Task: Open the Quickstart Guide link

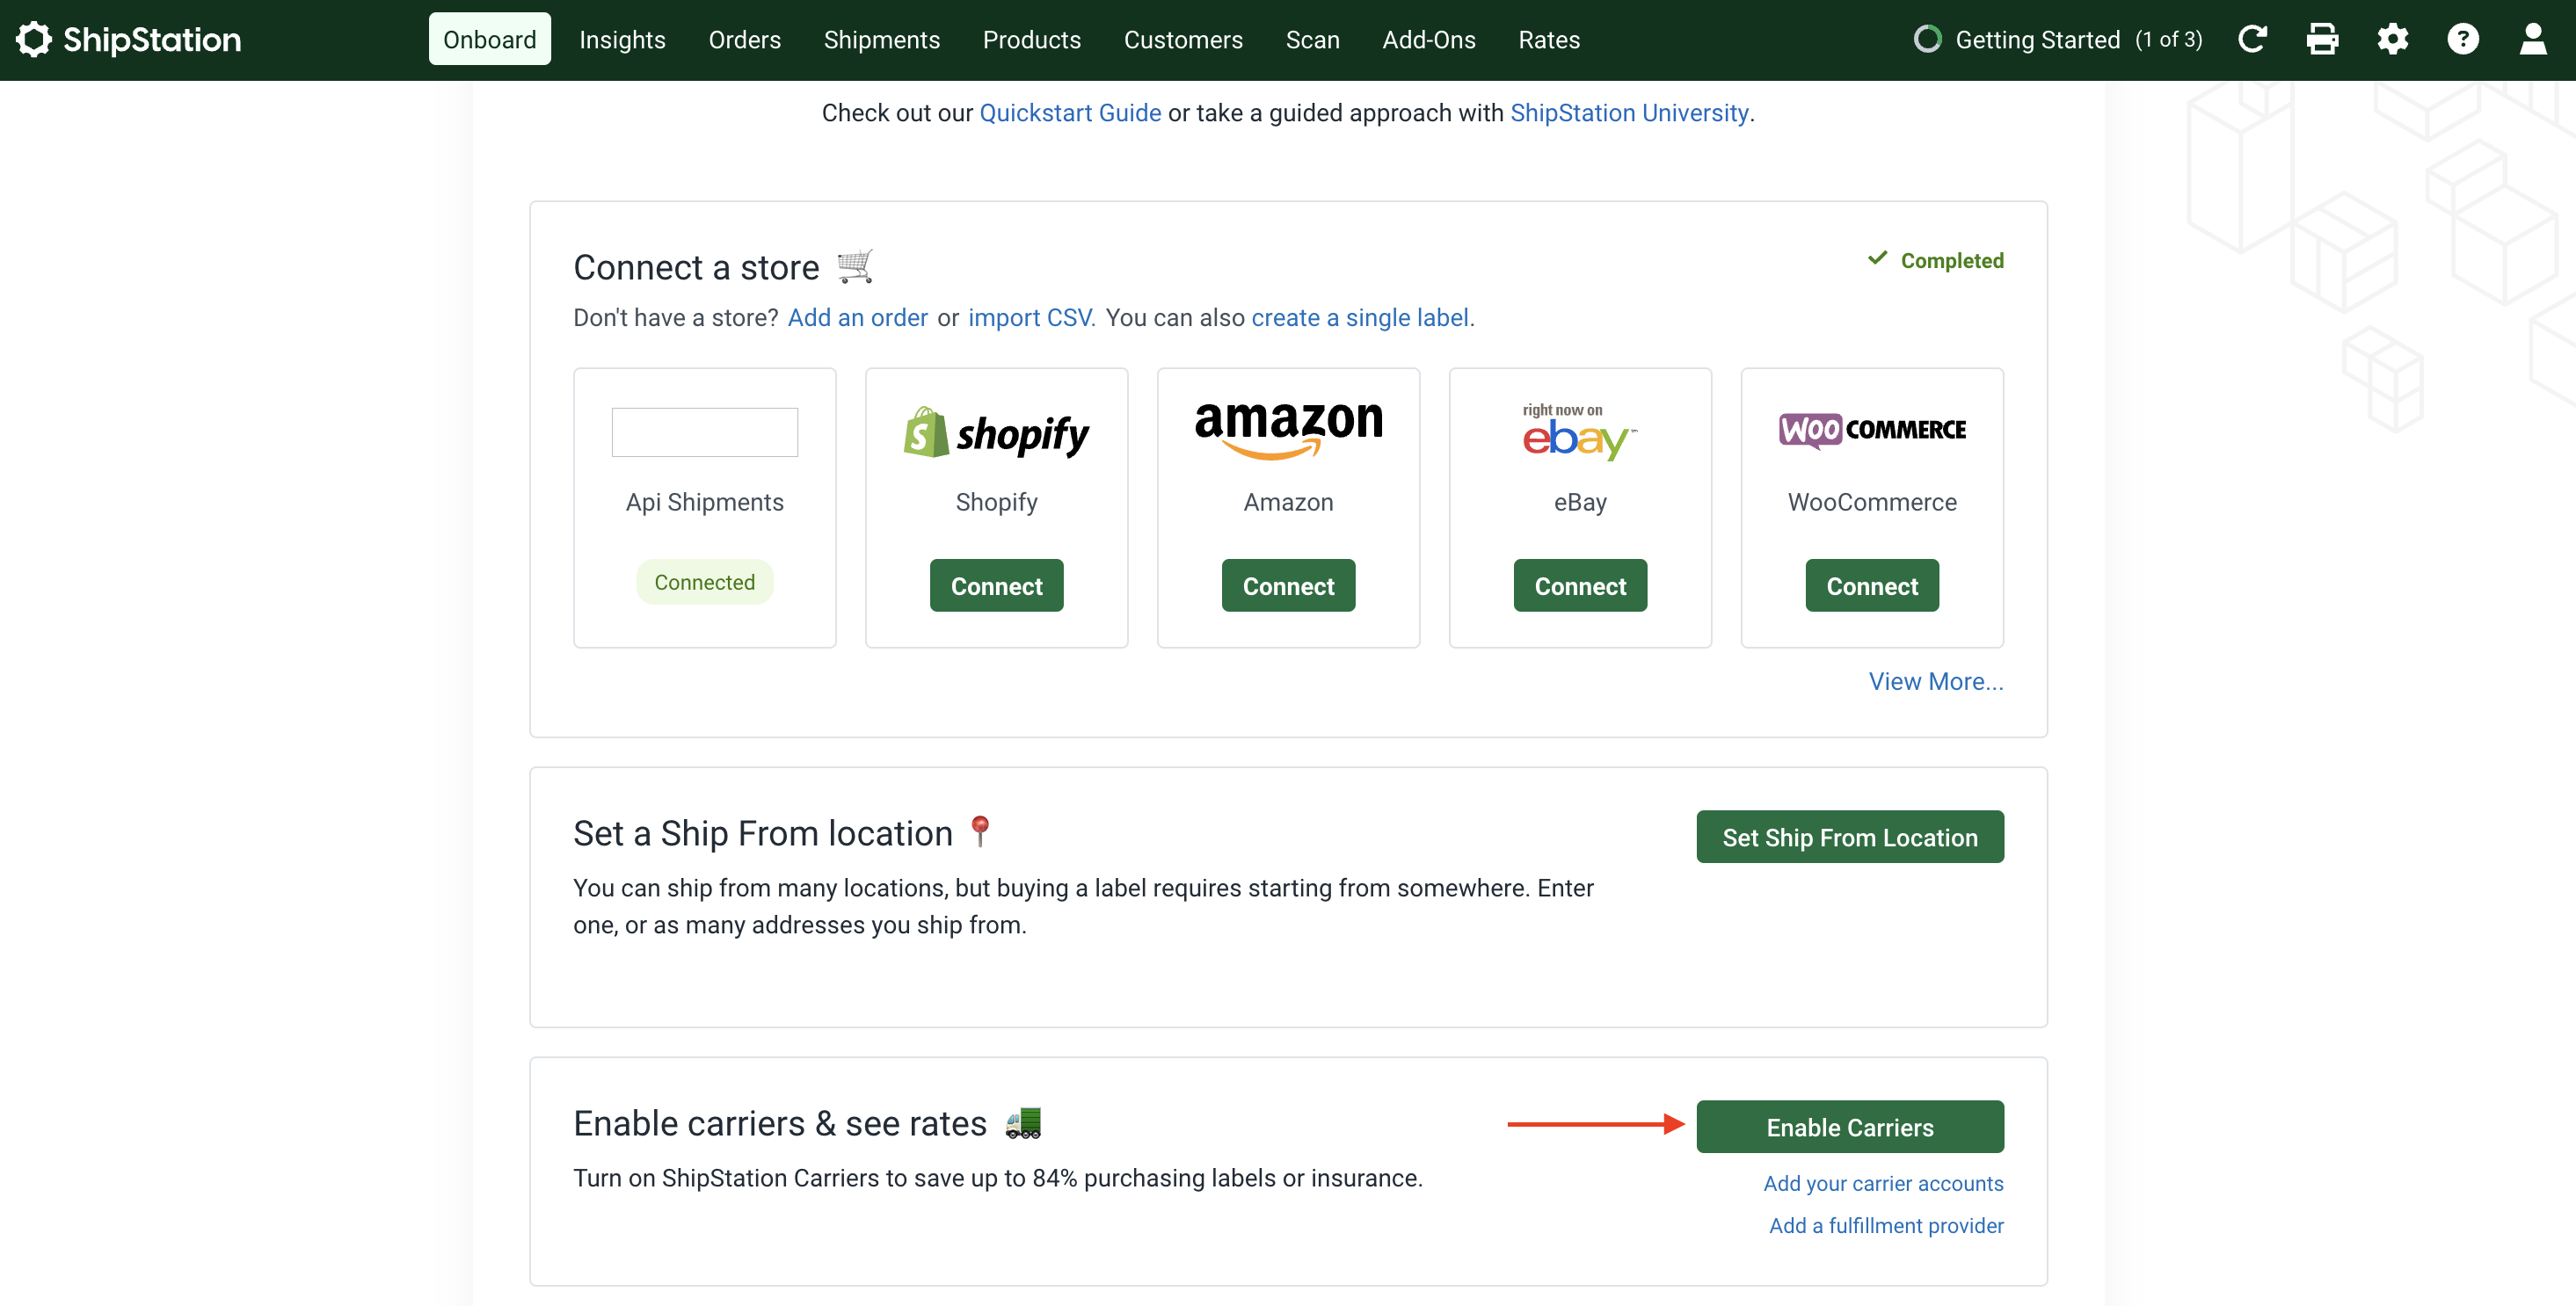Action: 1070,113
